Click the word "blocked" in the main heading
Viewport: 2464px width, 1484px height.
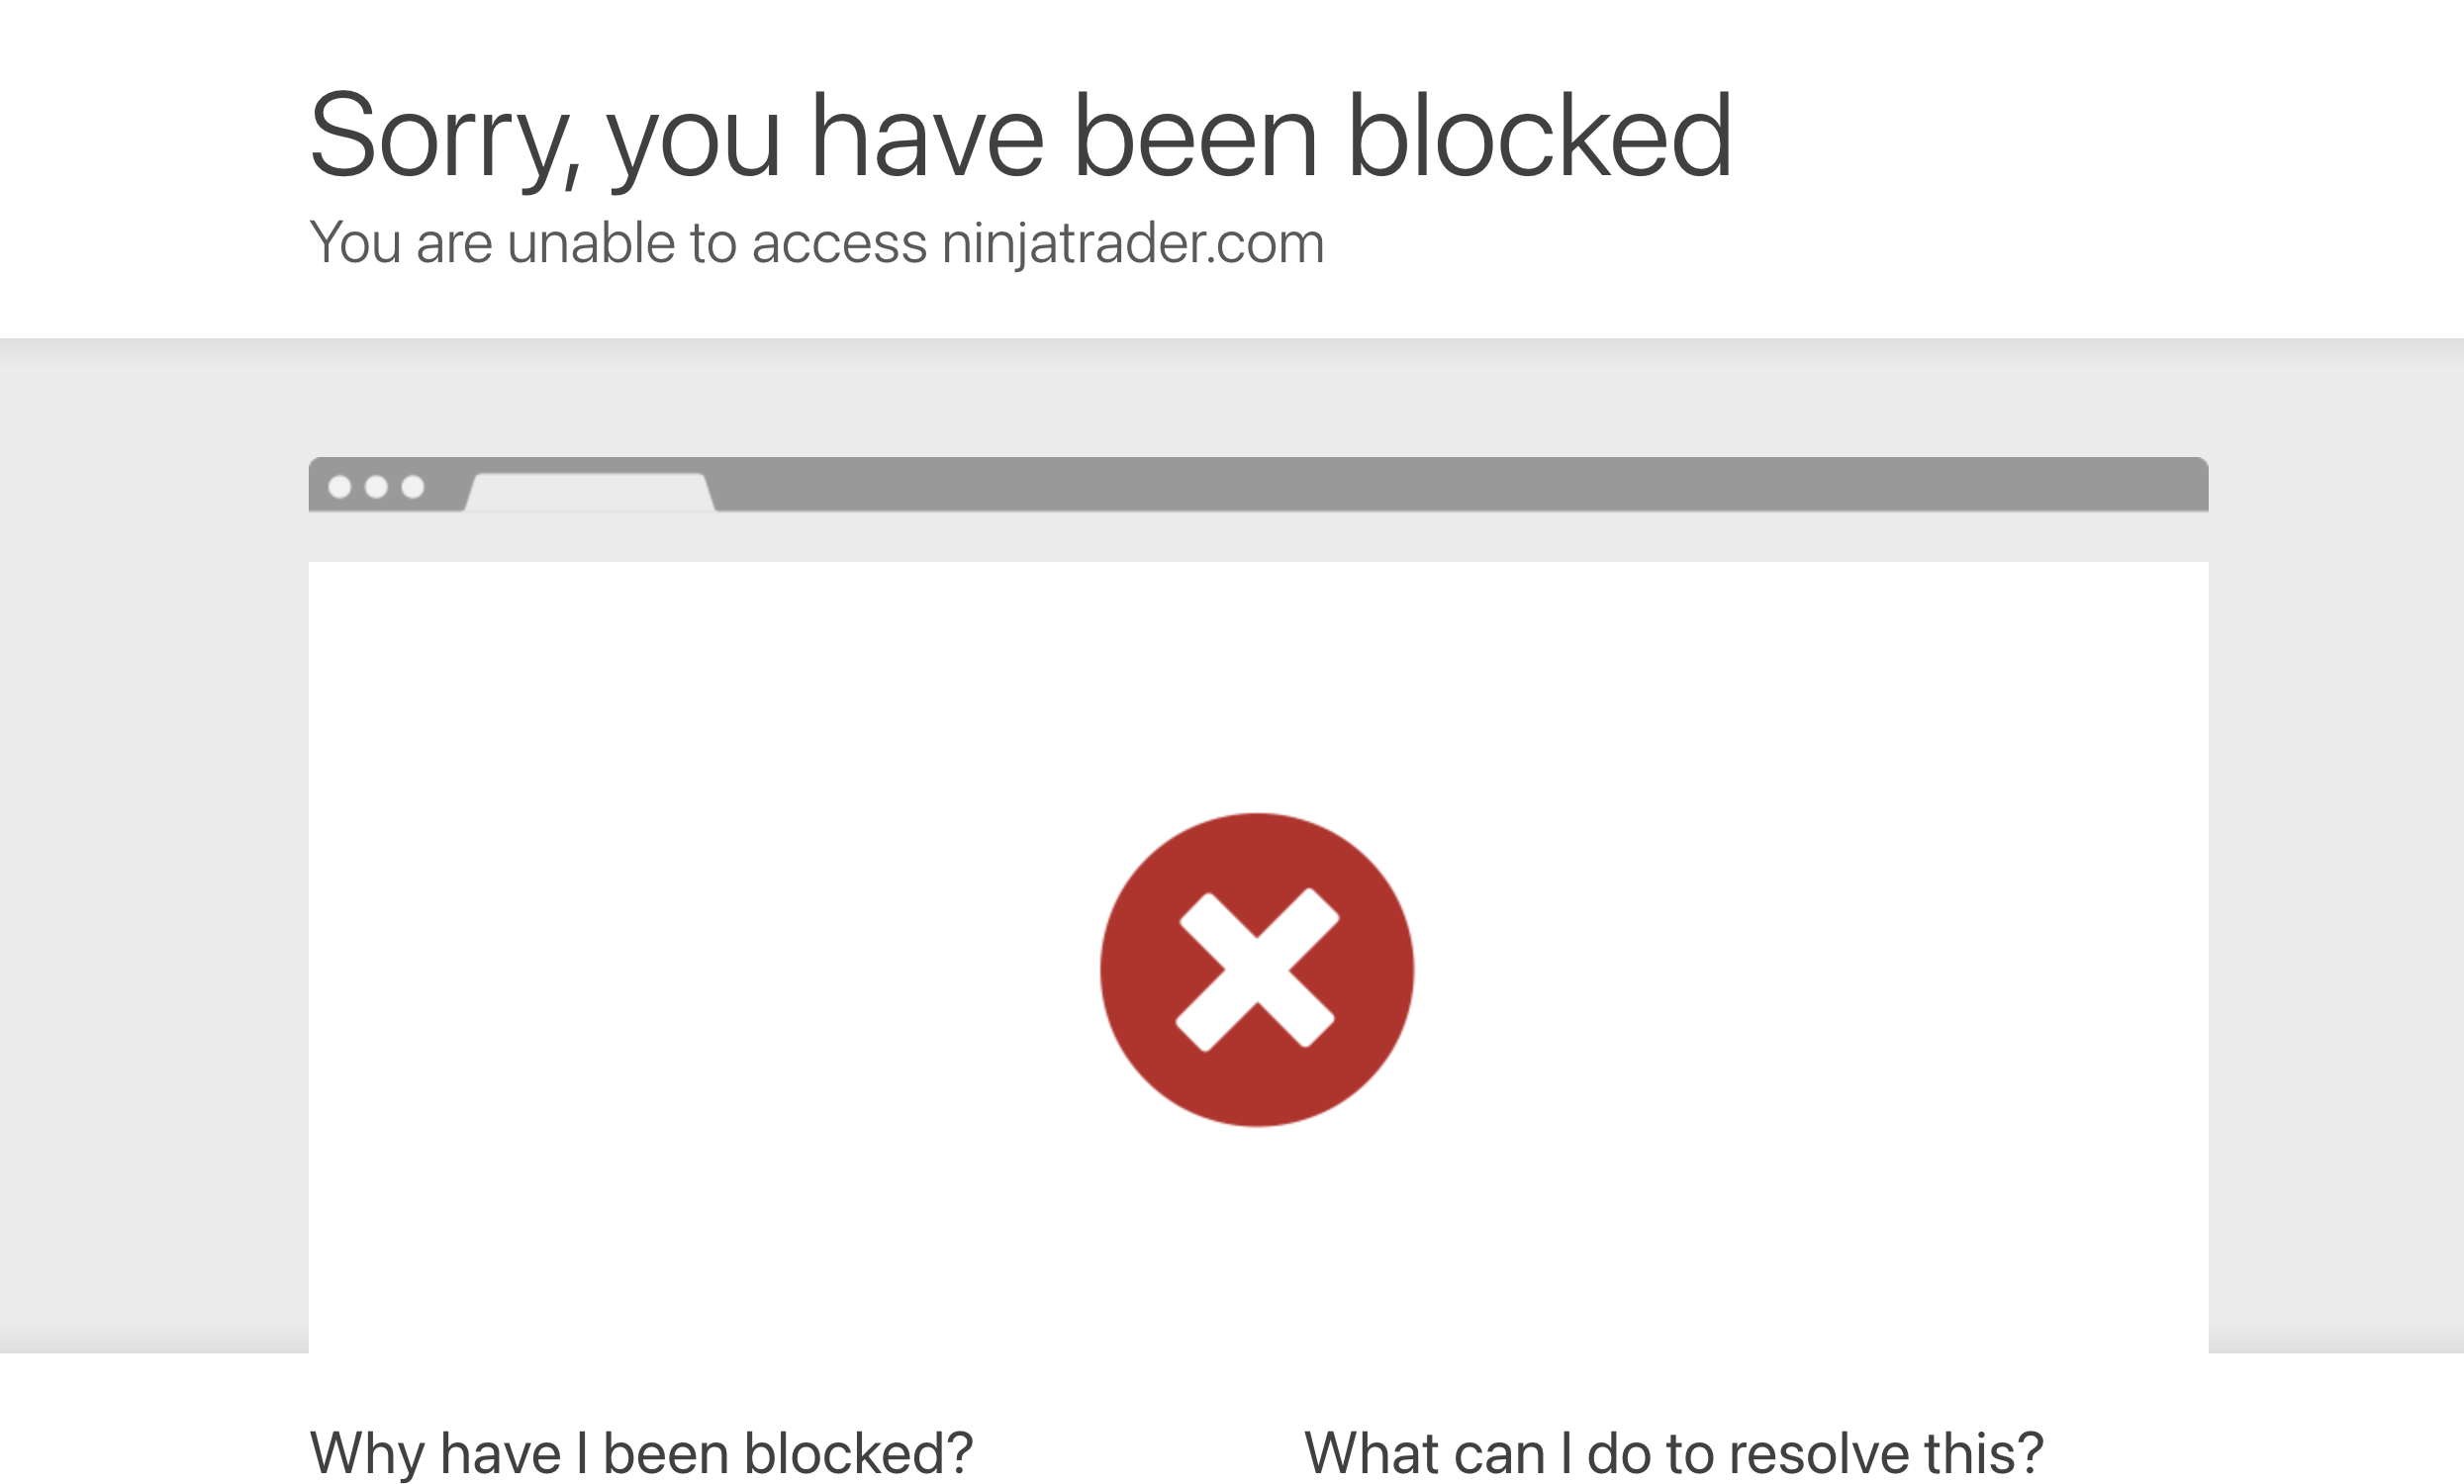[1540, 136]
